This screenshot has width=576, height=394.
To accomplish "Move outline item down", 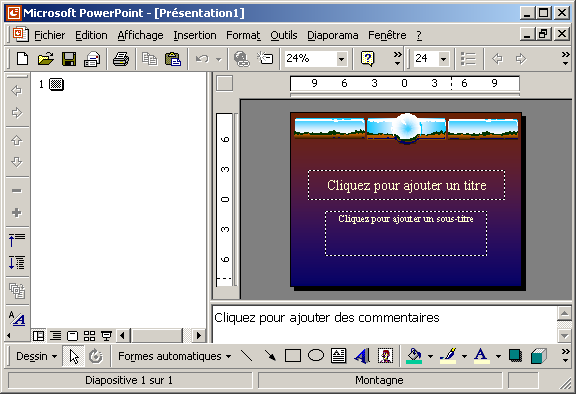I will [x=16, y=162].
